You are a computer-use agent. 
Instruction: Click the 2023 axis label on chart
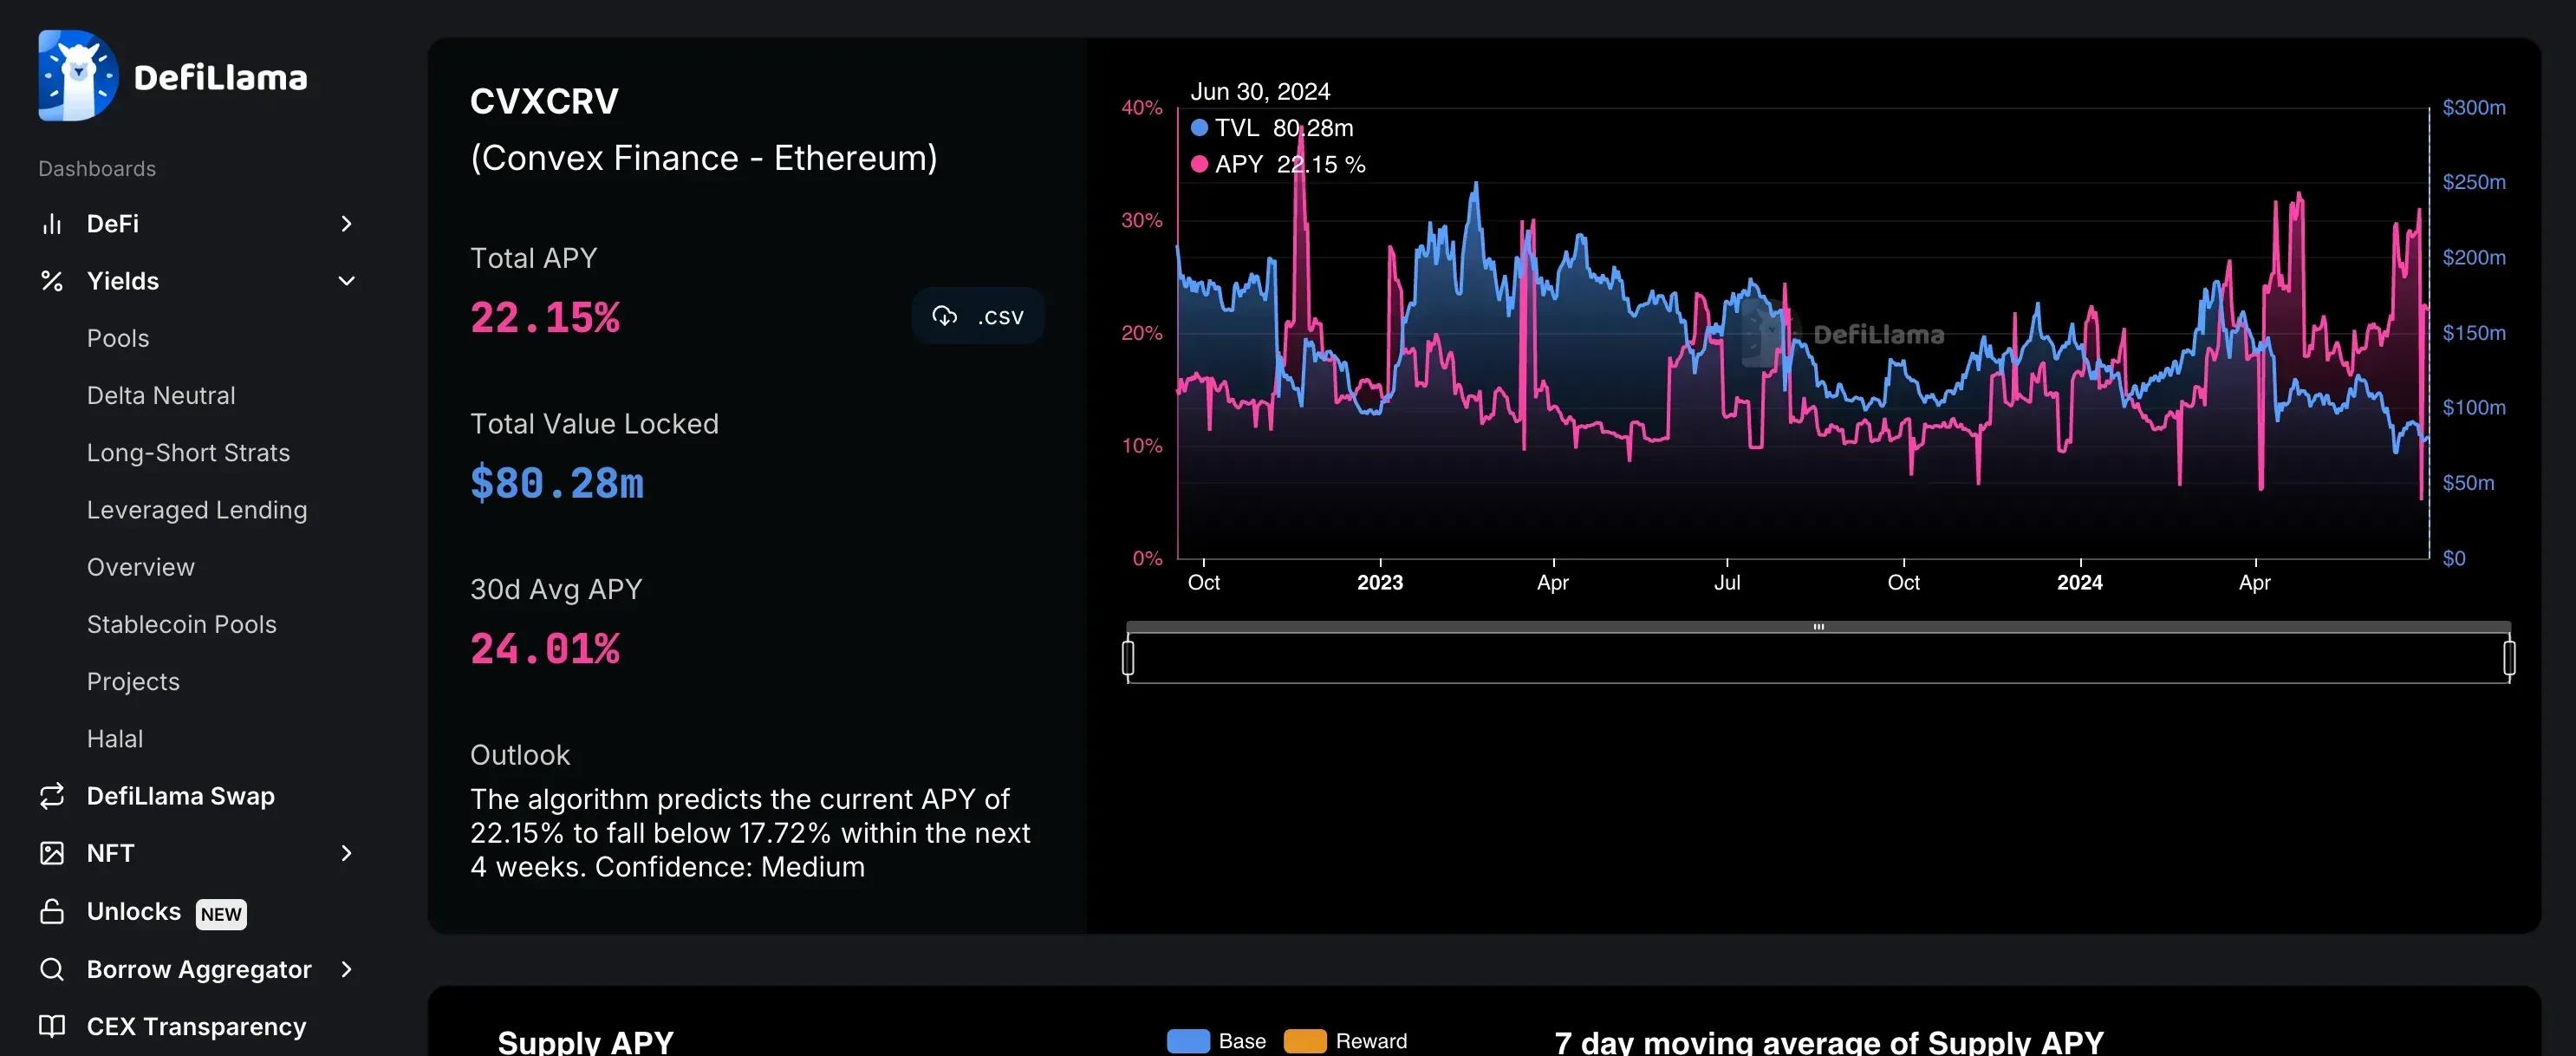pyautogui.click(x=1380, y=582)
